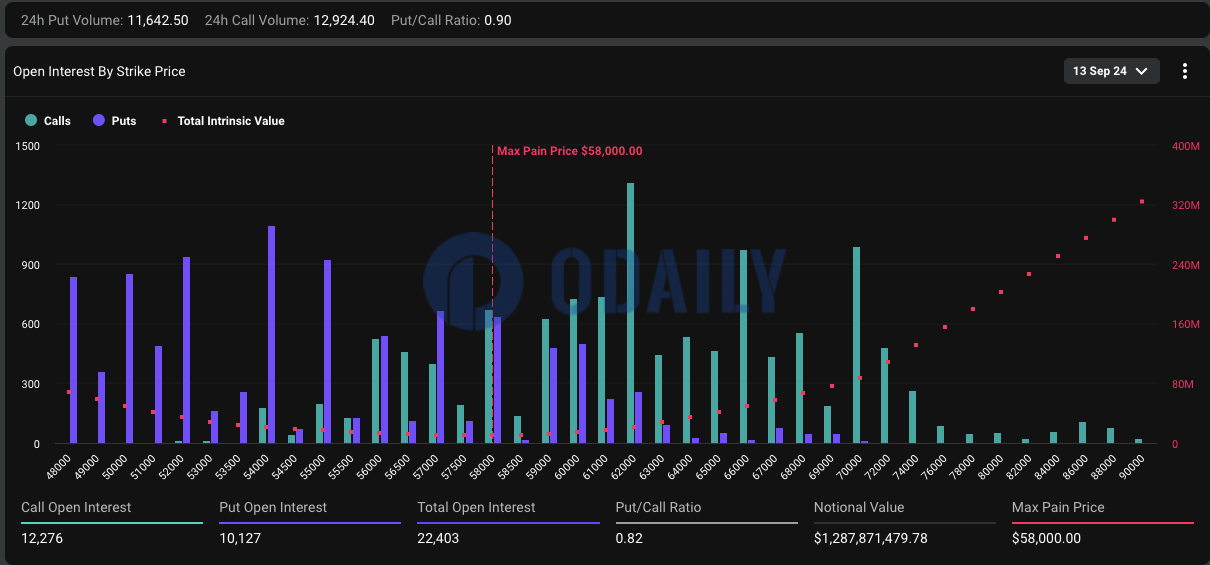This screenshot has height=565, width=1210.
Task: Click the put bar at strike 52000
Action: pyautogui.click(x=186, y=350)
